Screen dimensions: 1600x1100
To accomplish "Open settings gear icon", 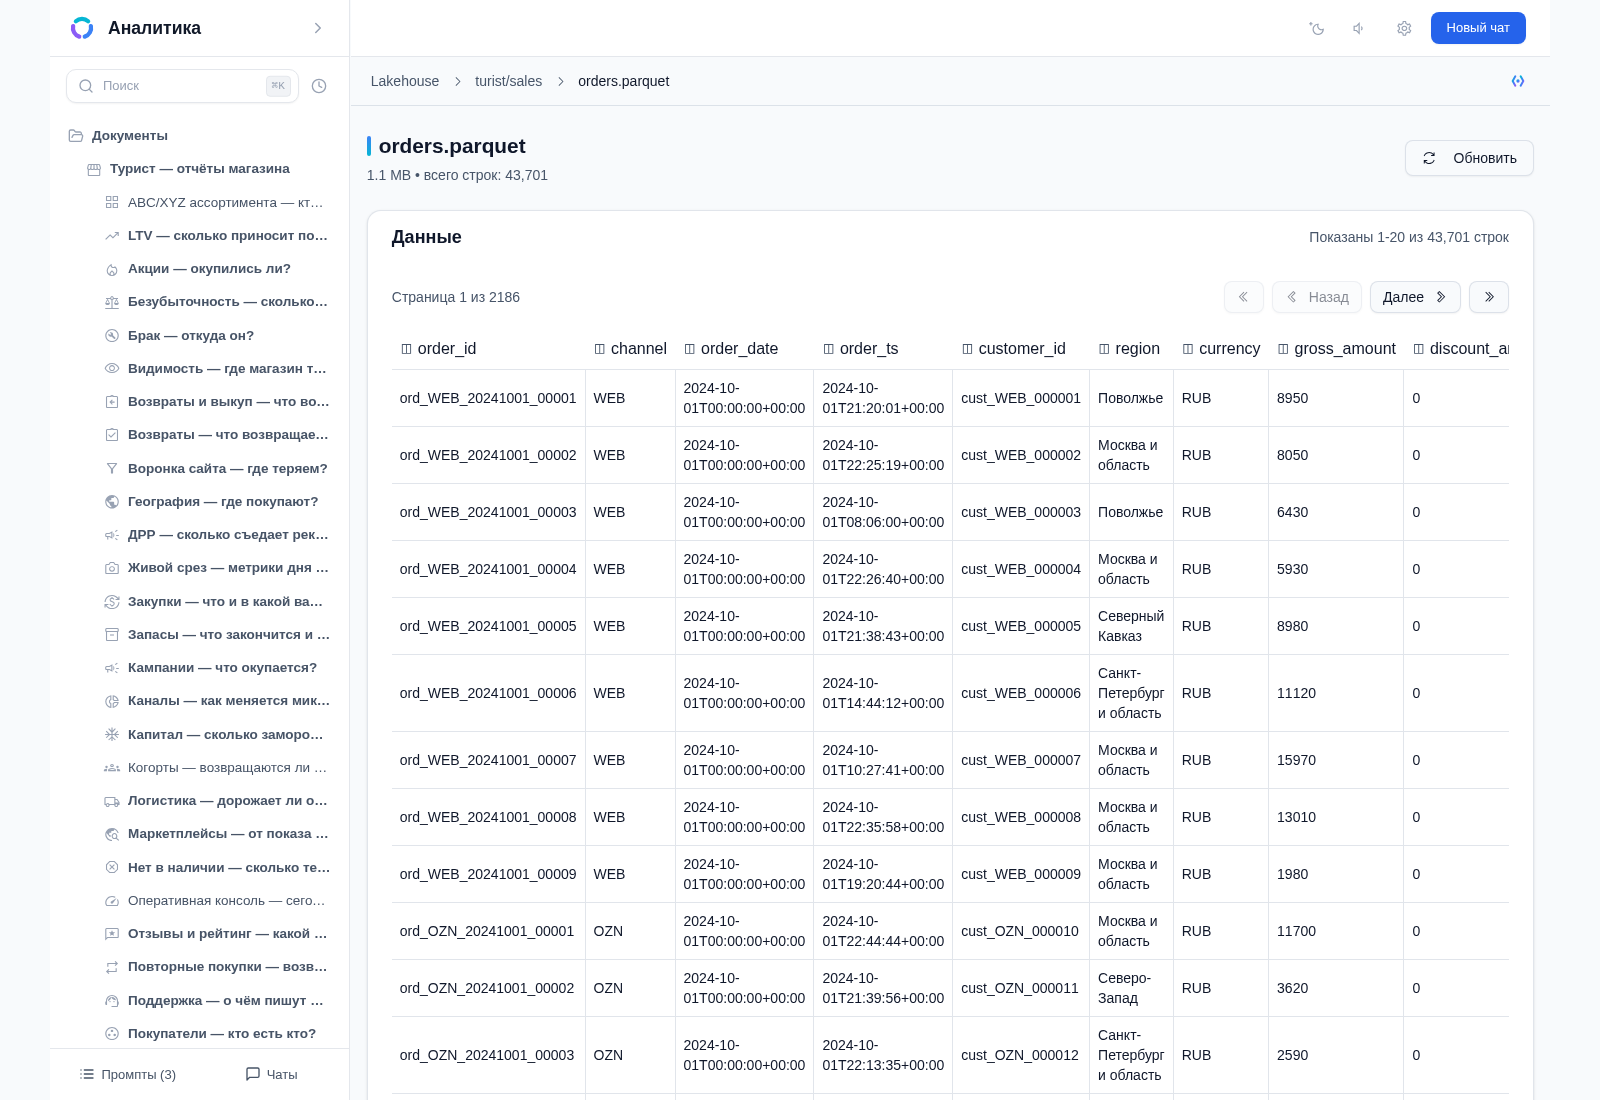I will (1404, 28).
